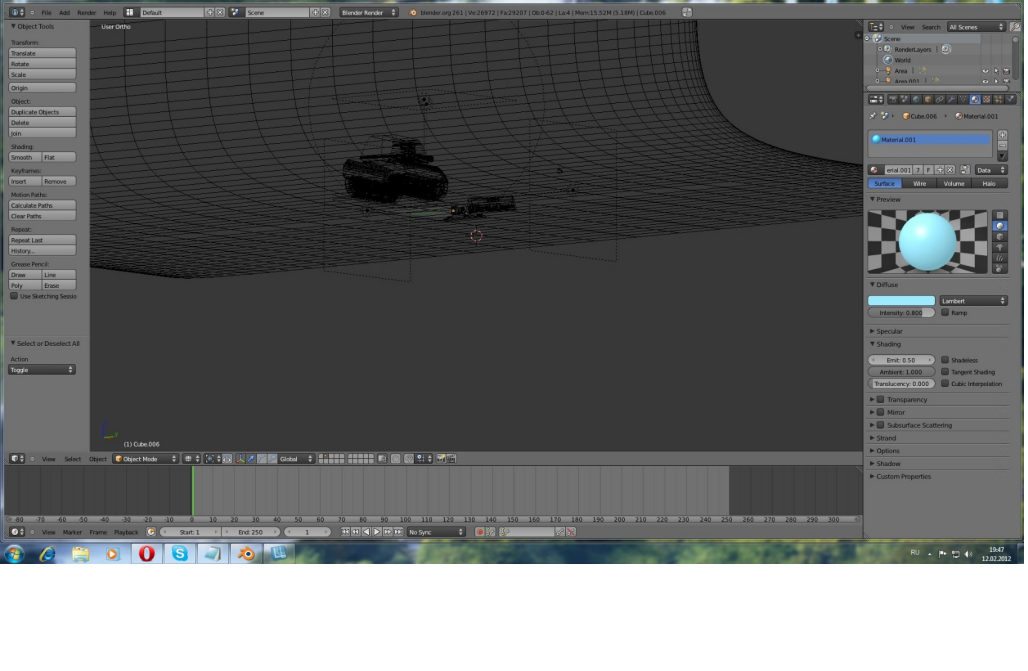1028x671 pixels.
Task: Open the Modifiers wrench tab icon
Action: [950, 99]
